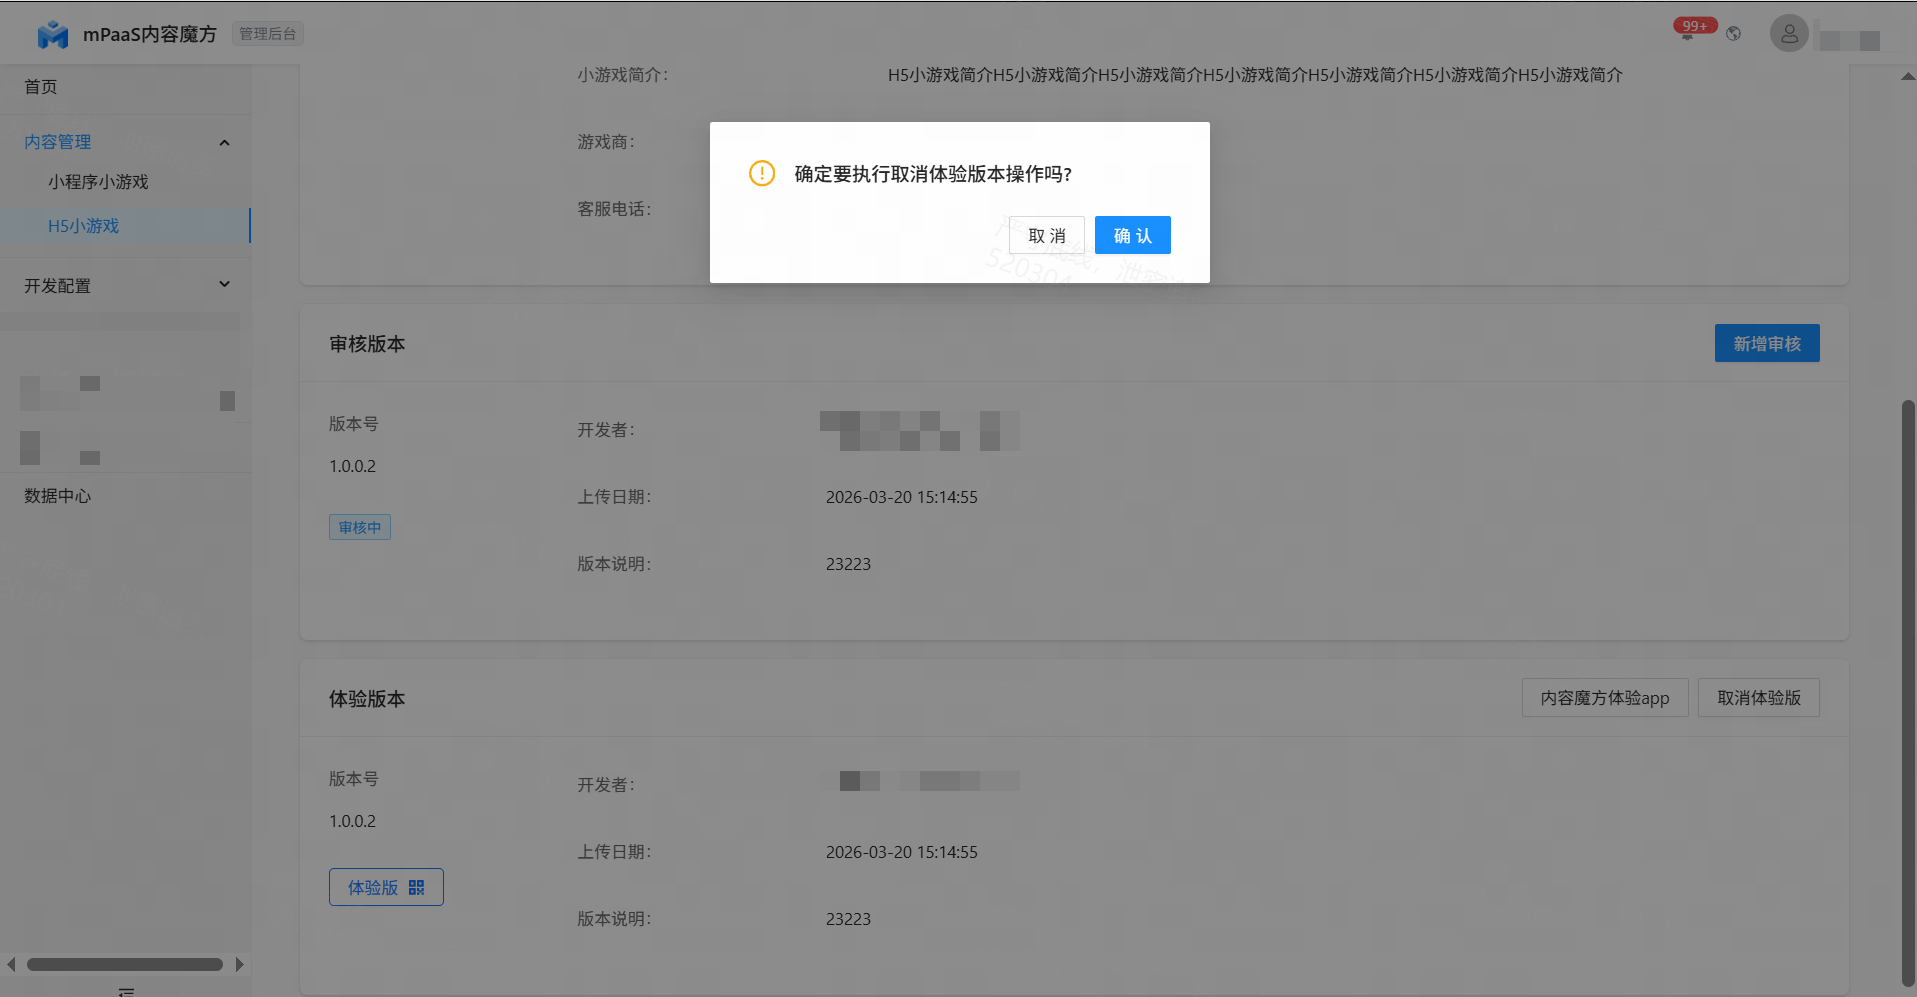
Task: Click the warning icon in the dialog
Action: [x=762, y=174]
